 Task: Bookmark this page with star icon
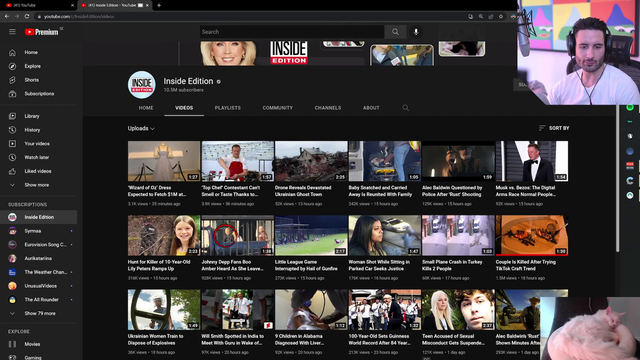(501, 16)
